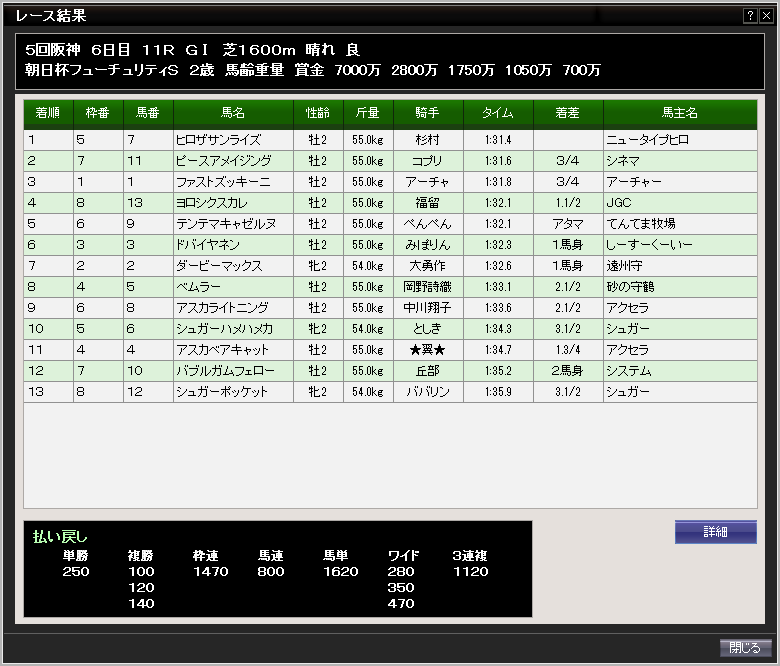Sort by 騎手 column header

[x=428, y=114]
